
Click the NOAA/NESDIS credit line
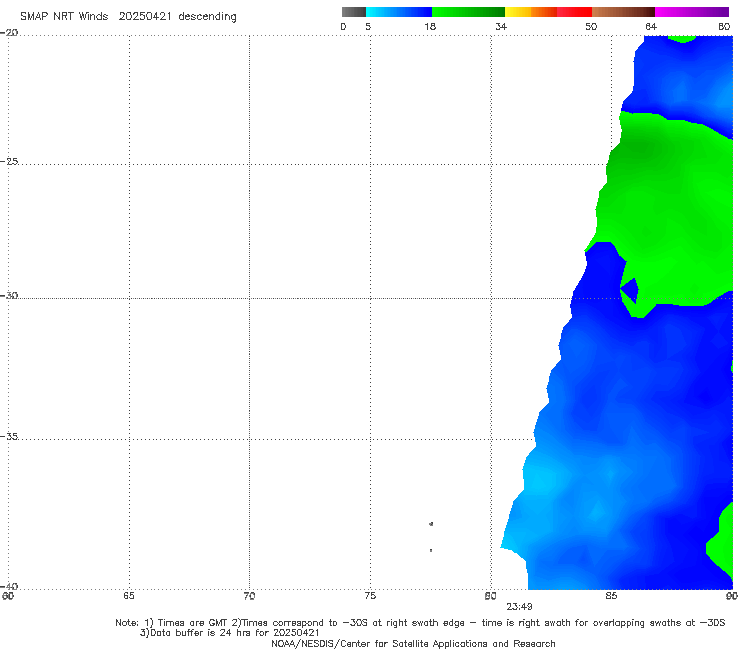tap(413, 643)
